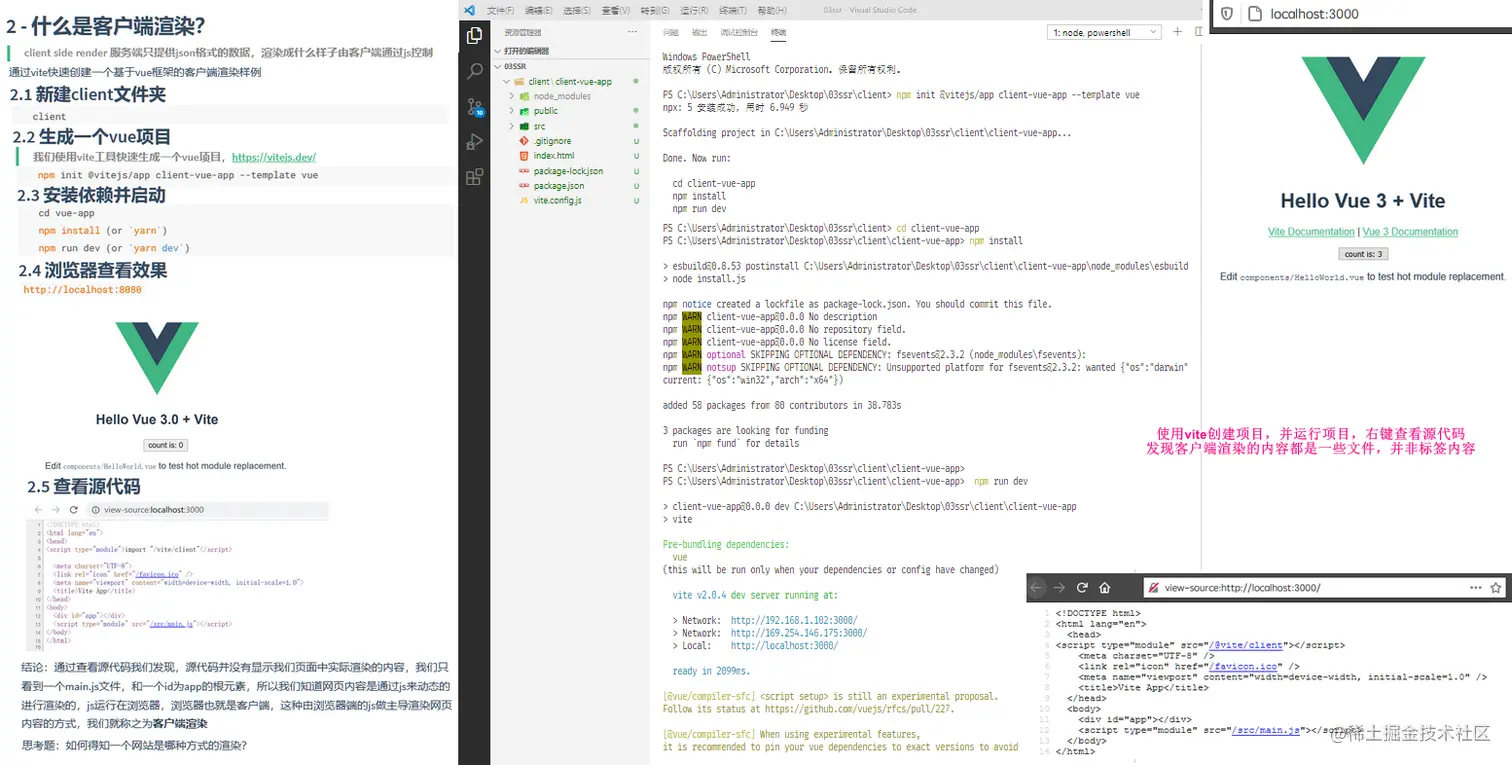Open page actions (…) in view-source address bar
1512x765 pixels.
tap(1476, 588)
